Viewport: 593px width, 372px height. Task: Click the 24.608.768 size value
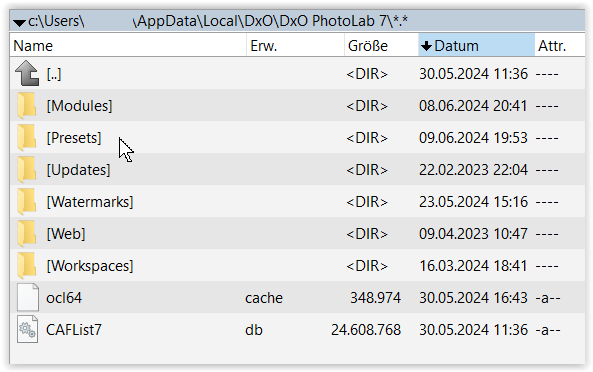click(x=366, y=330)
